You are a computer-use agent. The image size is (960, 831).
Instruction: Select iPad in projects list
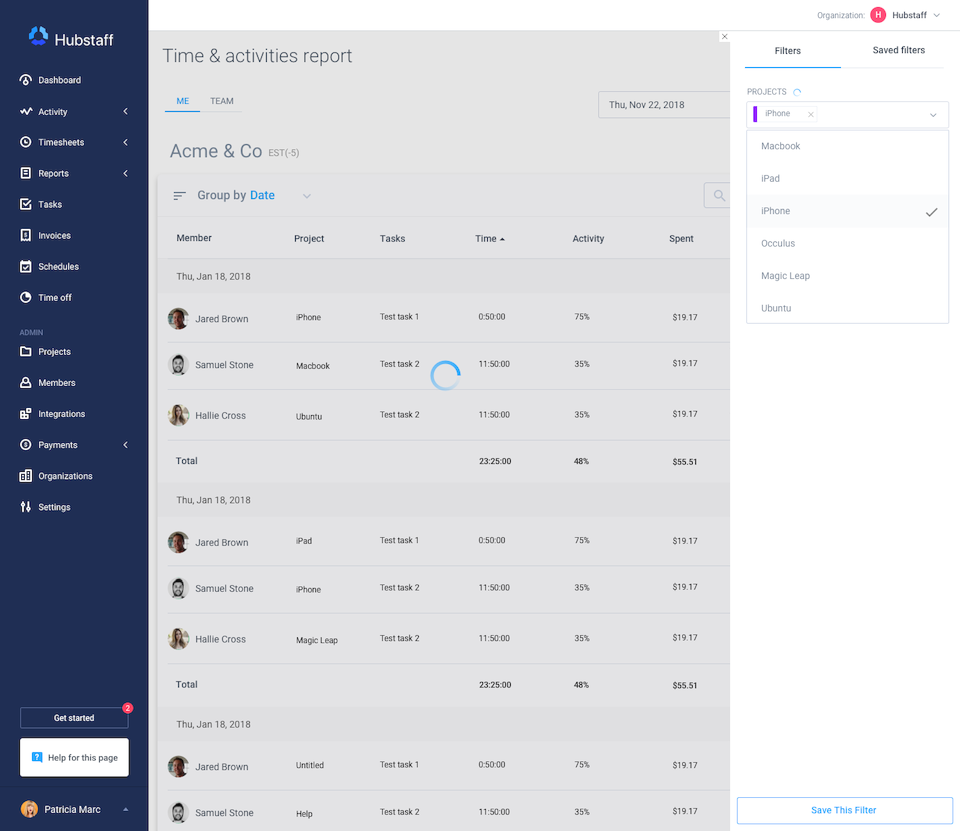pyautogui.click(x=847, y=178)
